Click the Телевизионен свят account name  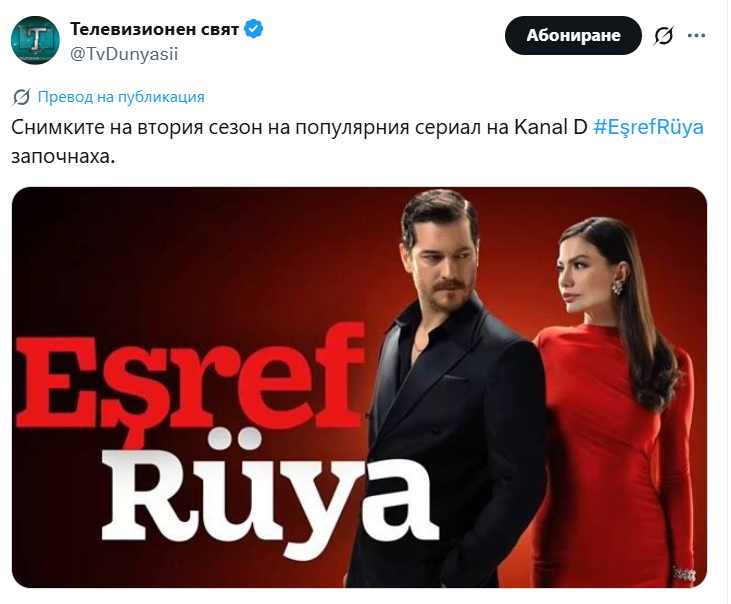pyautogui.click(x=154, y=29)
